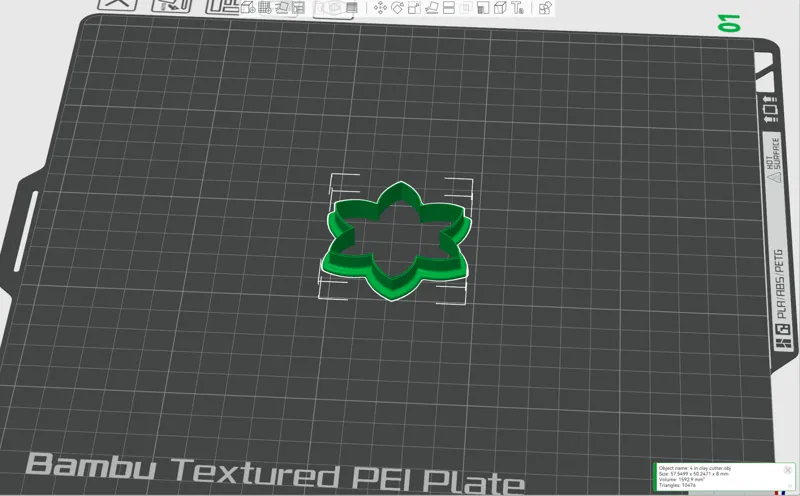Select the Lay on face tool
Image resolution: width=800 pixels, height=496 pixels.
(432, 7)
